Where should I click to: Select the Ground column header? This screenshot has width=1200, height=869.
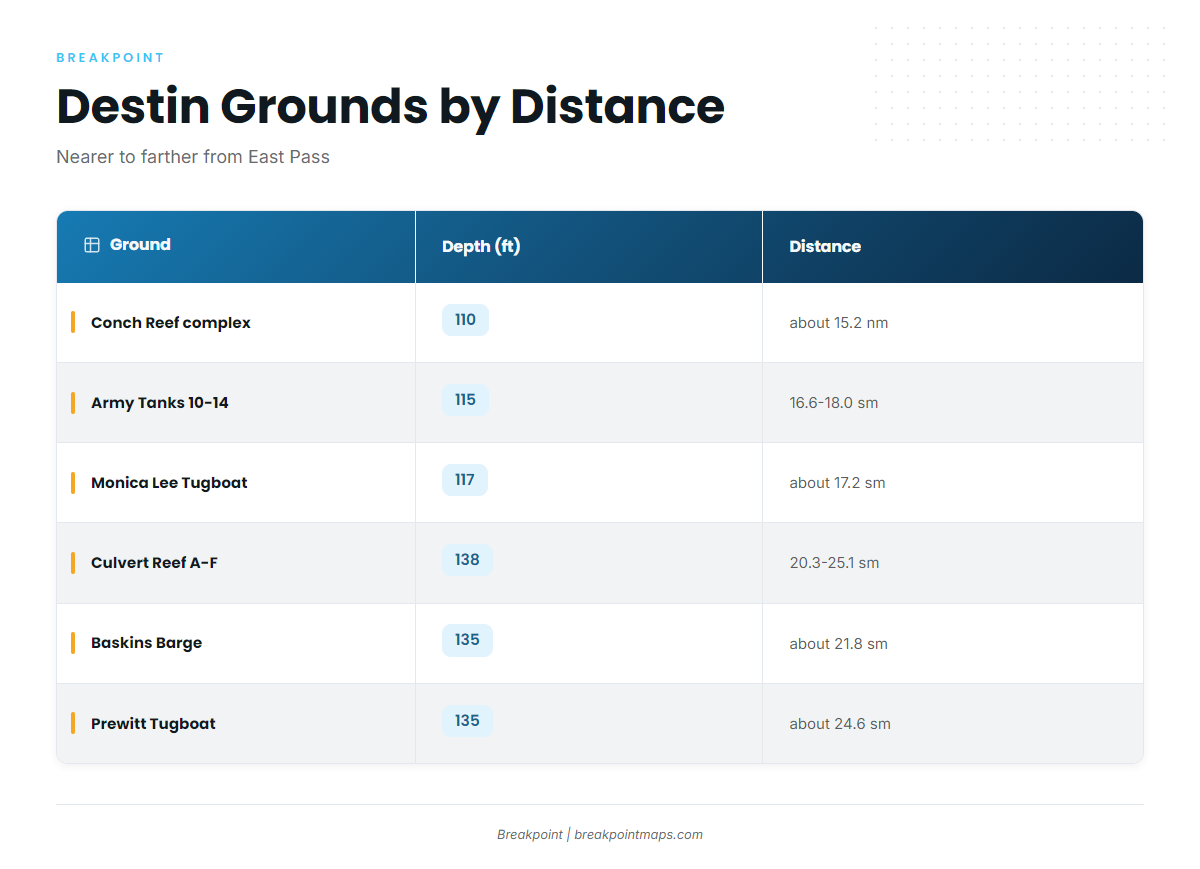236,246
